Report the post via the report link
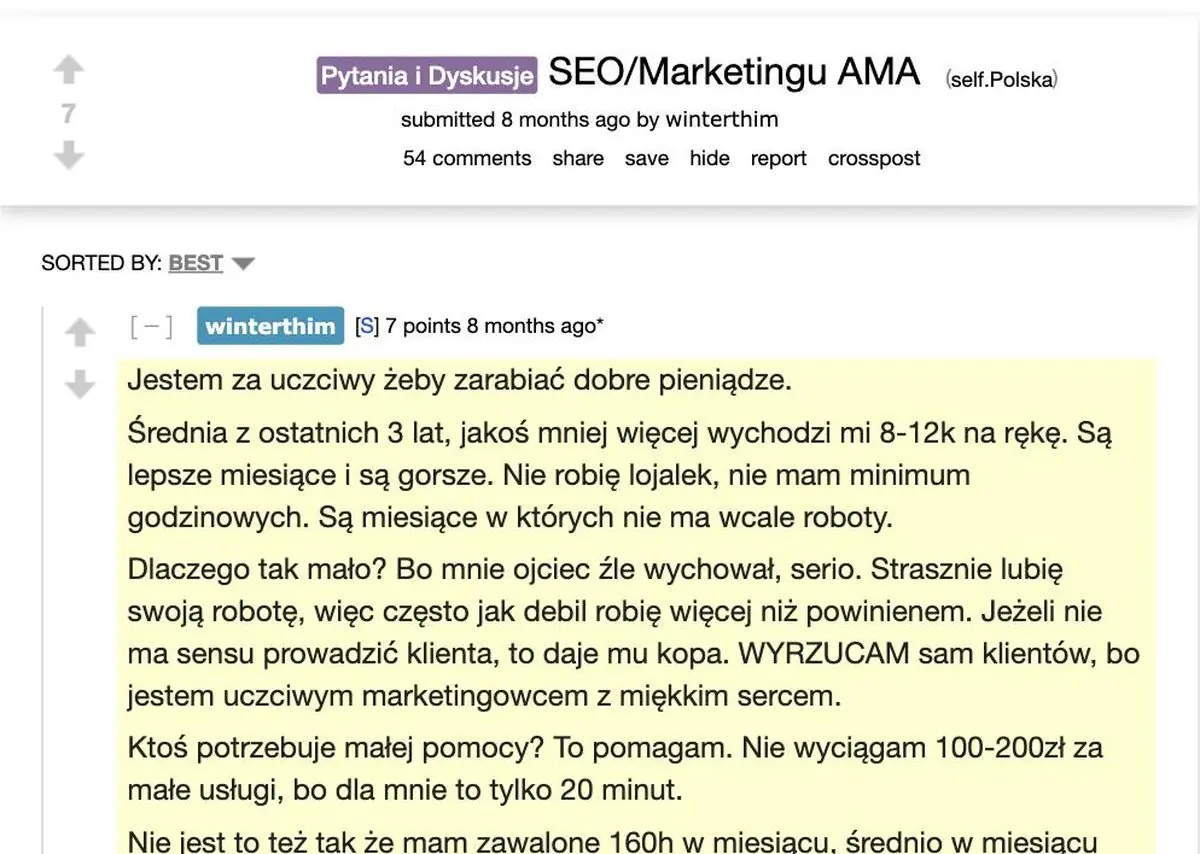 pos(778,158)
